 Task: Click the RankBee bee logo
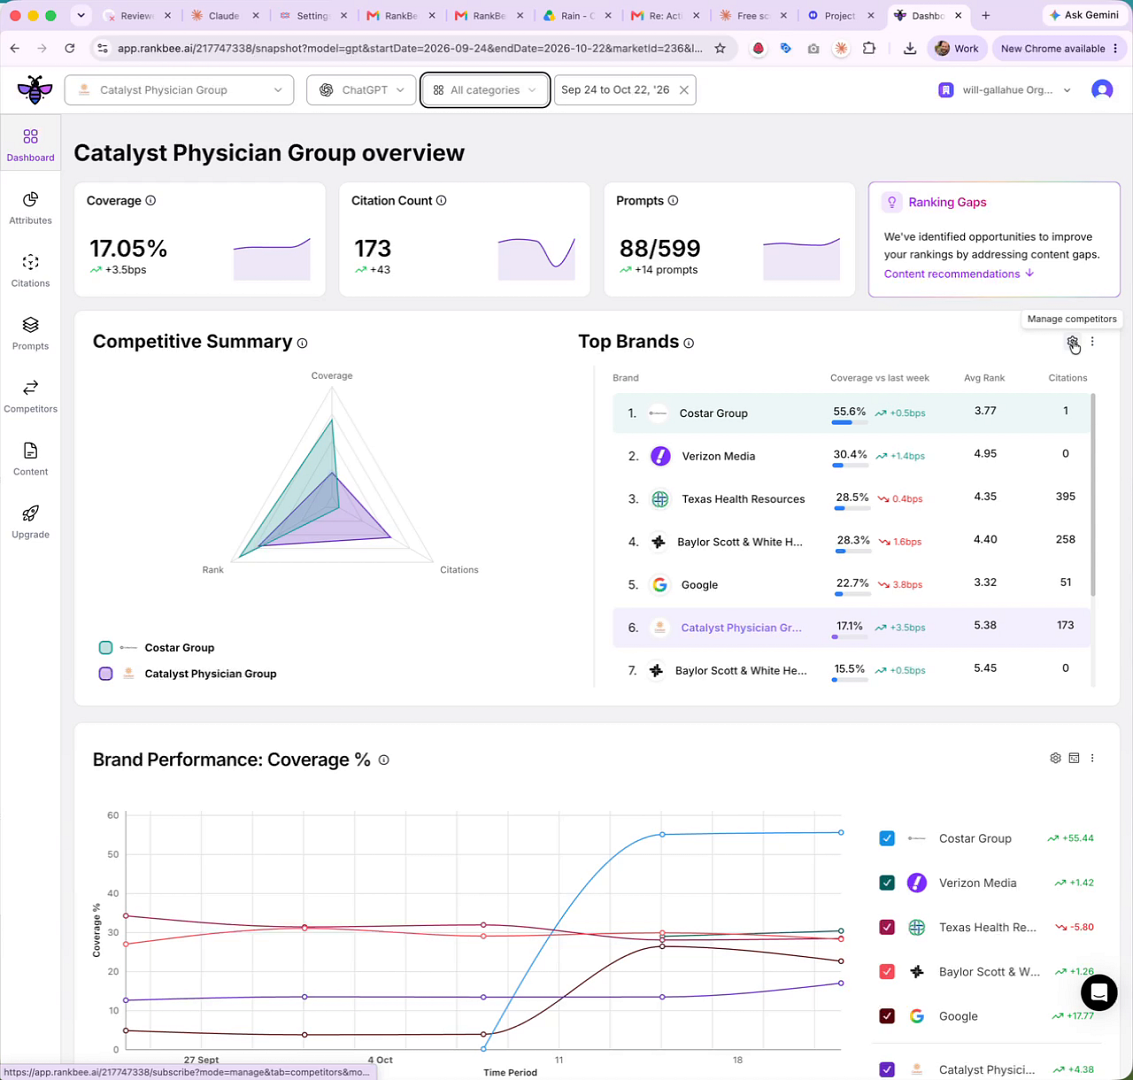(35, 90)
